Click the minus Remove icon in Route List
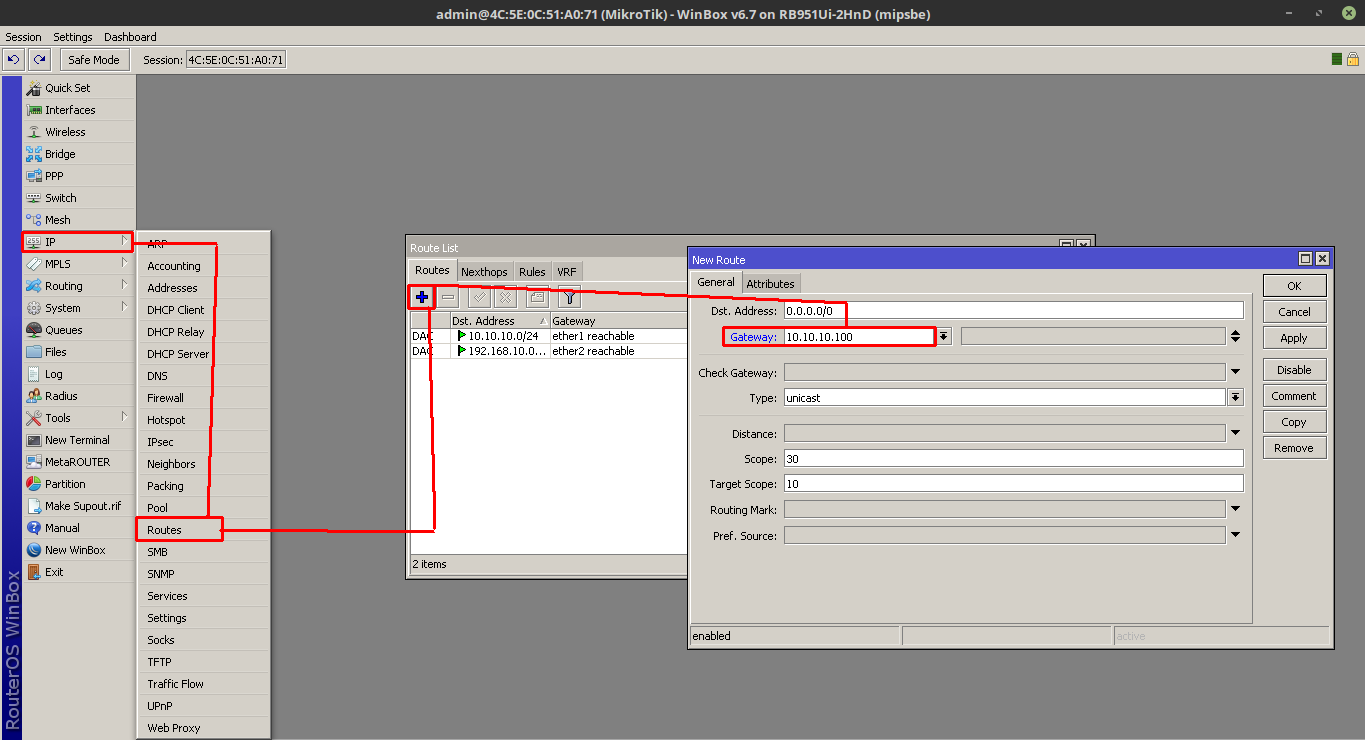This screenshot has height=740, width=1365. (x=449, y=297)
